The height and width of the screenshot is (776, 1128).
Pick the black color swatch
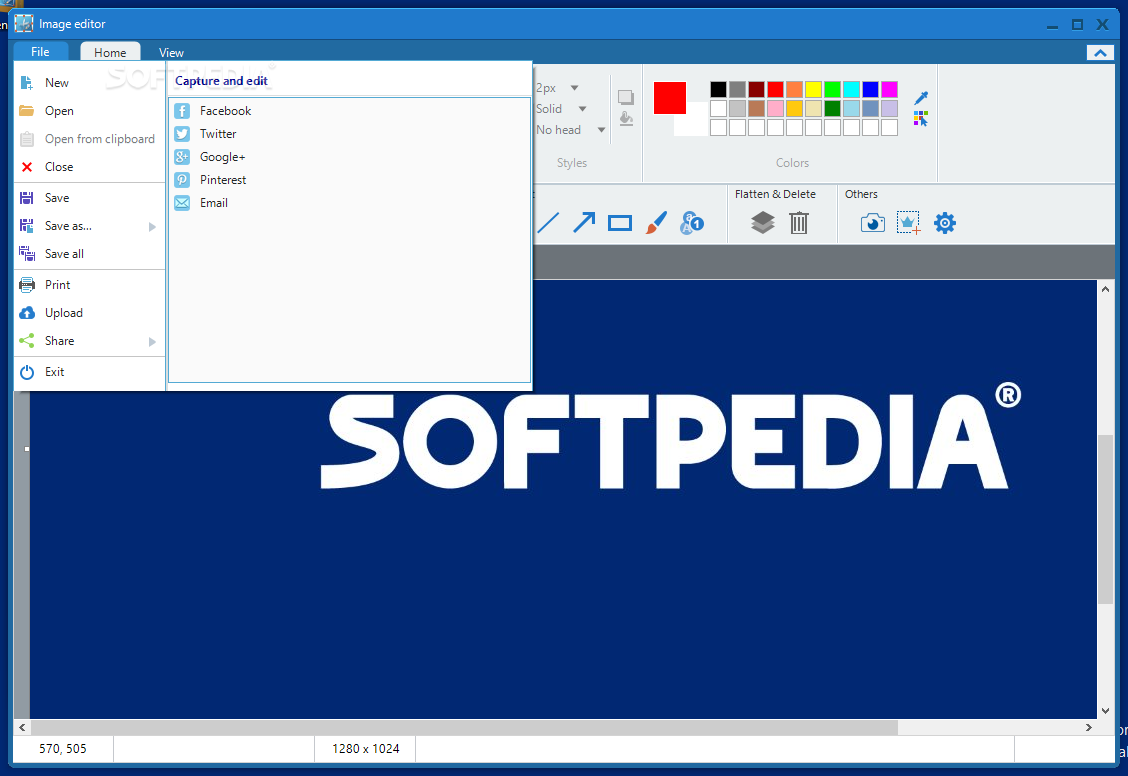coord(718,89)
